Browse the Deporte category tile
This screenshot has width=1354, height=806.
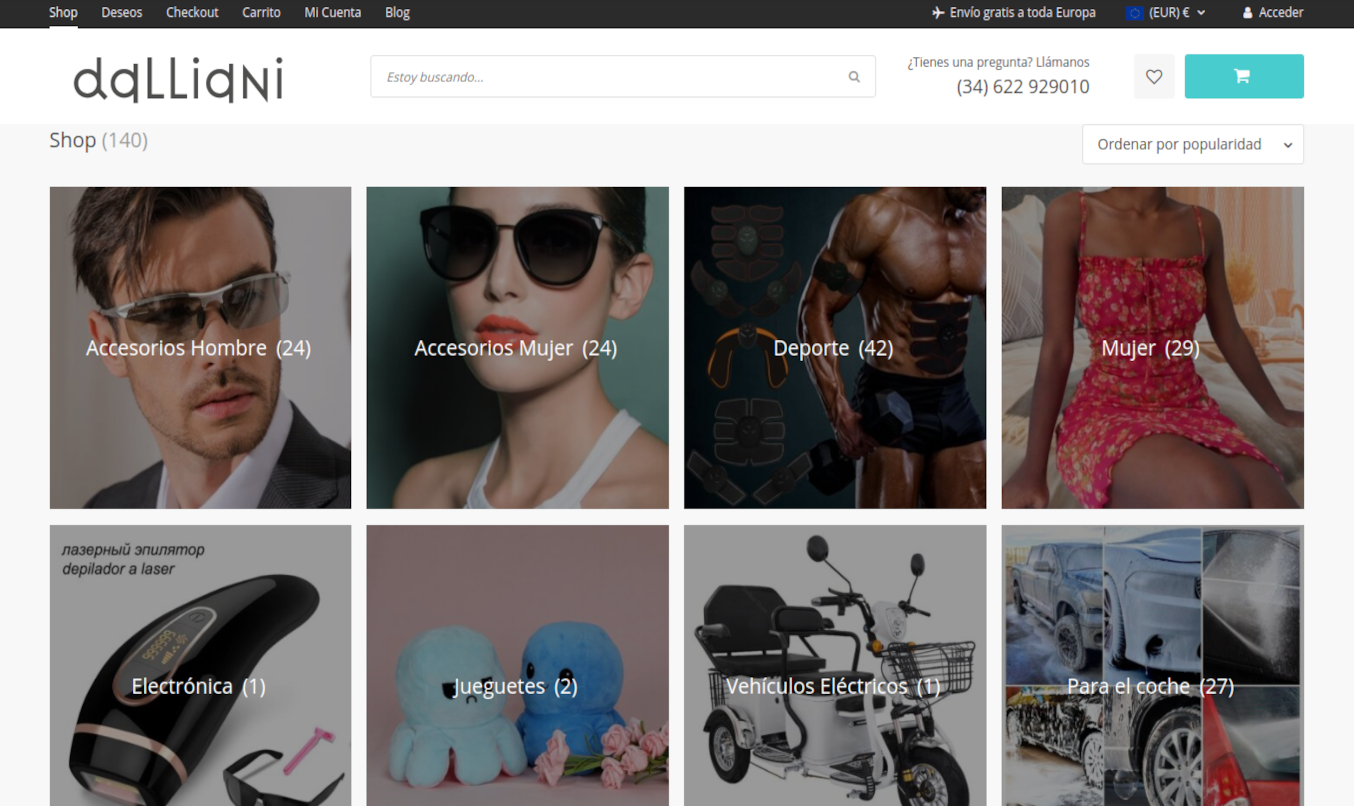pos(835,348)
